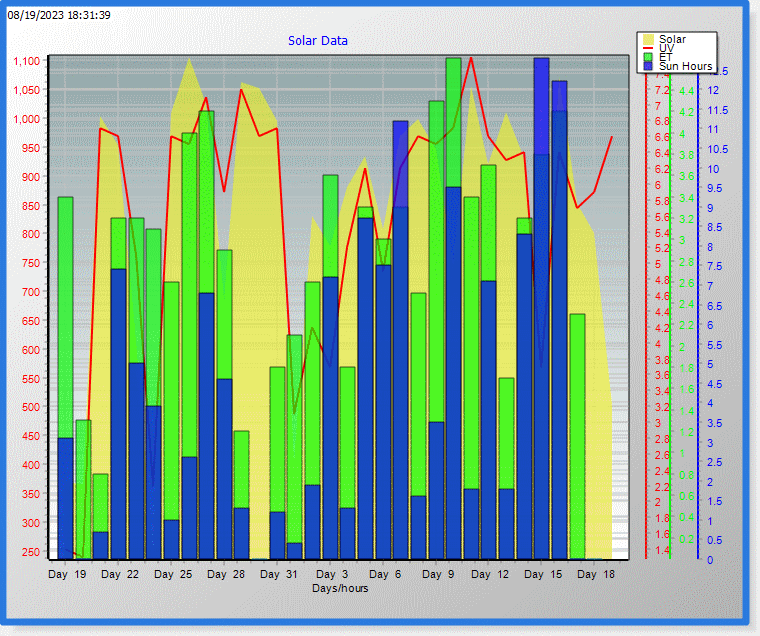The image size is (760, 636).
Task: Click the 350 value on left axis
Action: click(32, 494)
